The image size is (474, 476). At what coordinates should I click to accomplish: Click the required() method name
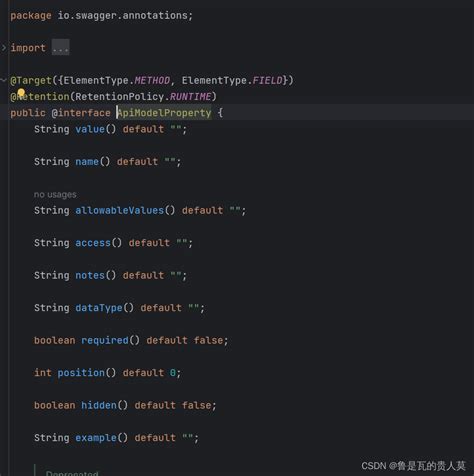coord(105,340)
